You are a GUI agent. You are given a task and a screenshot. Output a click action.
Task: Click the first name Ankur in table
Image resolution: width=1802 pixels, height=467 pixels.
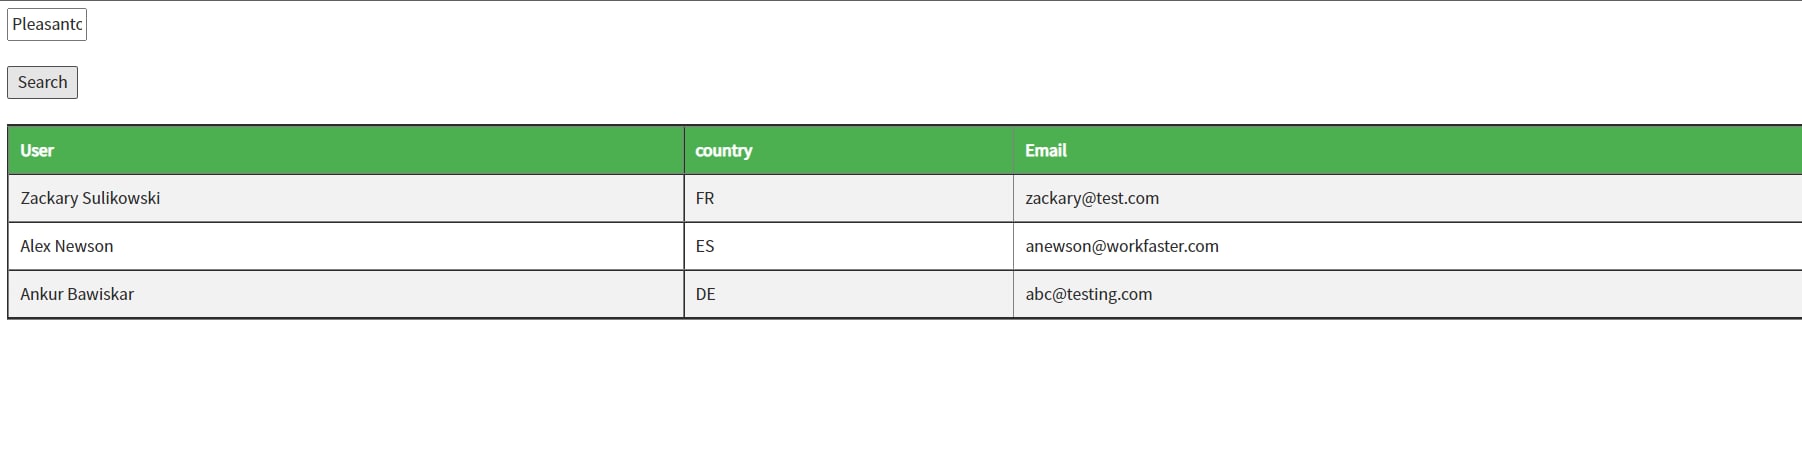[42, 294]
